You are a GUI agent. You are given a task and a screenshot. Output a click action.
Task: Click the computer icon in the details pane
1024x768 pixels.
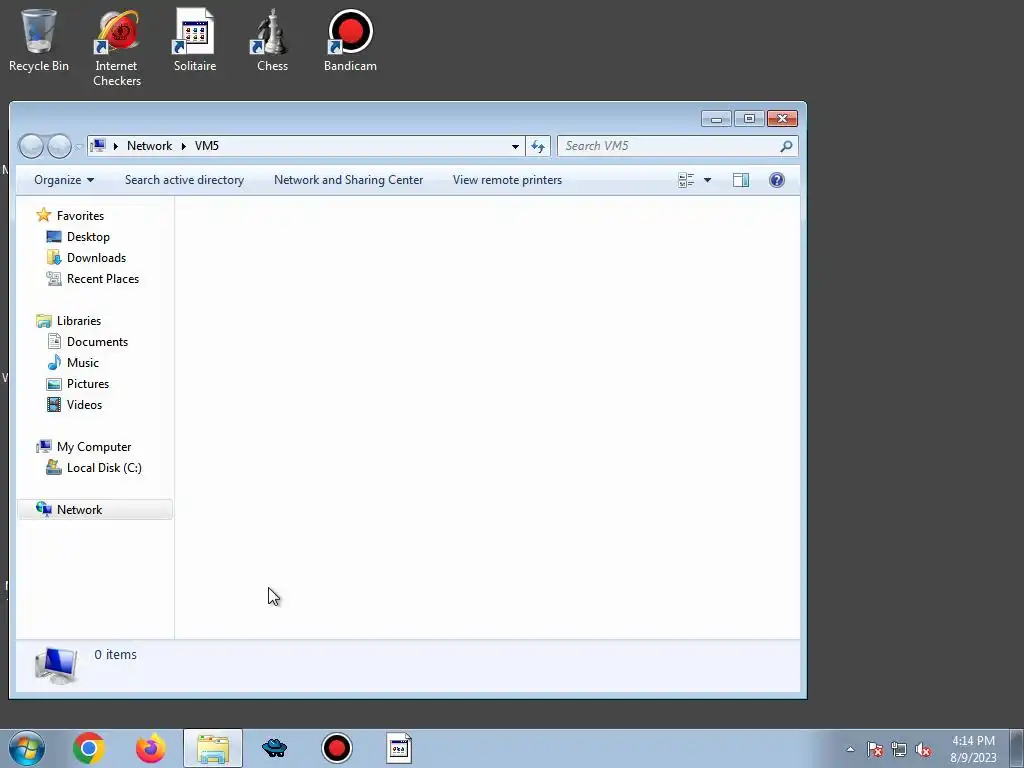pyautogui.click(x=56, y=665)
